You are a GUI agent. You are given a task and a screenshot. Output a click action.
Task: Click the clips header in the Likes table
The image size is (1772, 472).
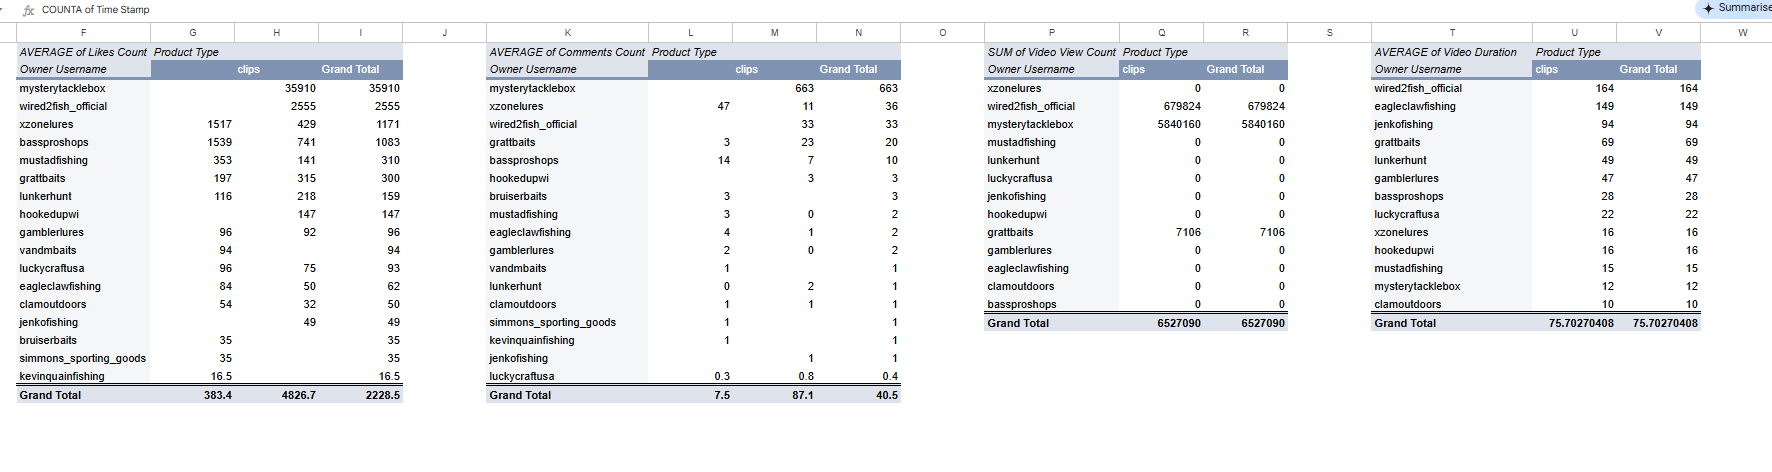[249, 69]
